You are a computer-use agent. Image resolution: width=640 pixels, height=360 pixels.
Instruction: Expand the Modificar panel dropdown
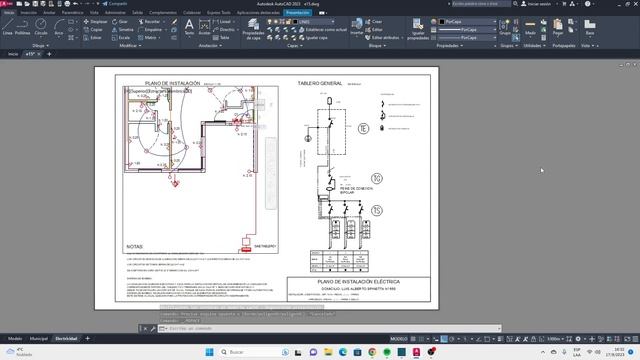tap(130, 46)
